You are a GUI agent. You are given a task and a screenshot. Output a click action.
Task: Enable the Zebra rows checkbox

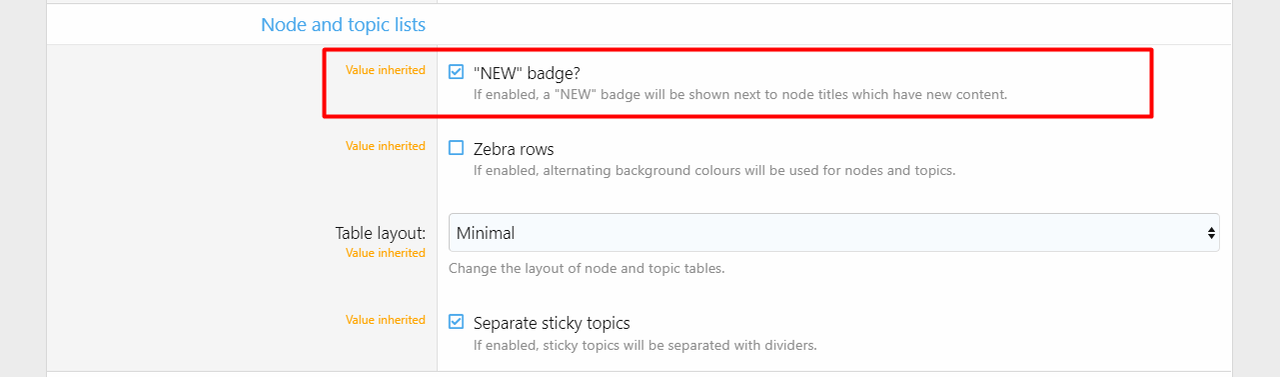(456, 148)
